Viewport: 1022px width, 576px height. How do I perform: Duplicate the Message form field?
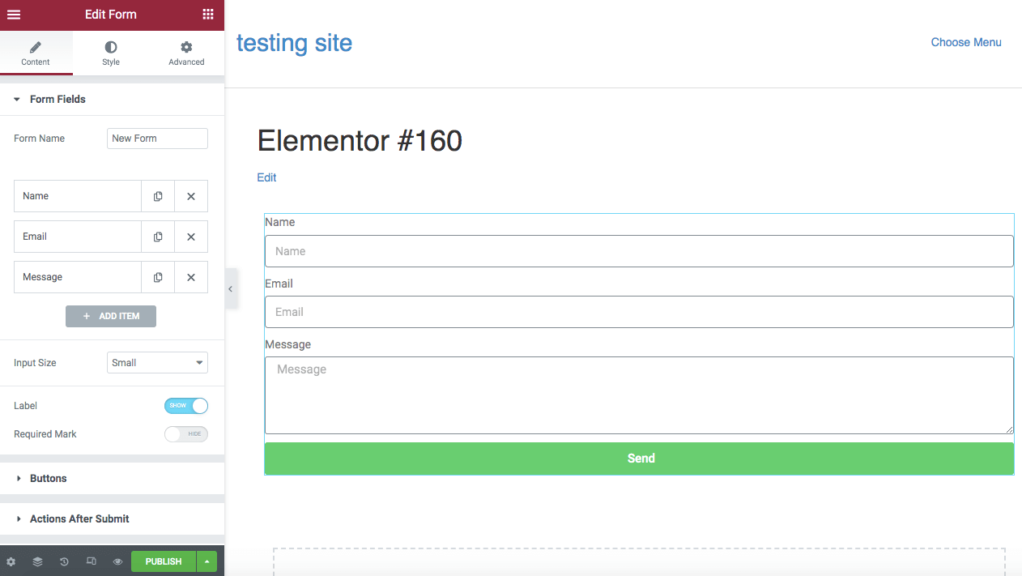(x=158, y=277)
